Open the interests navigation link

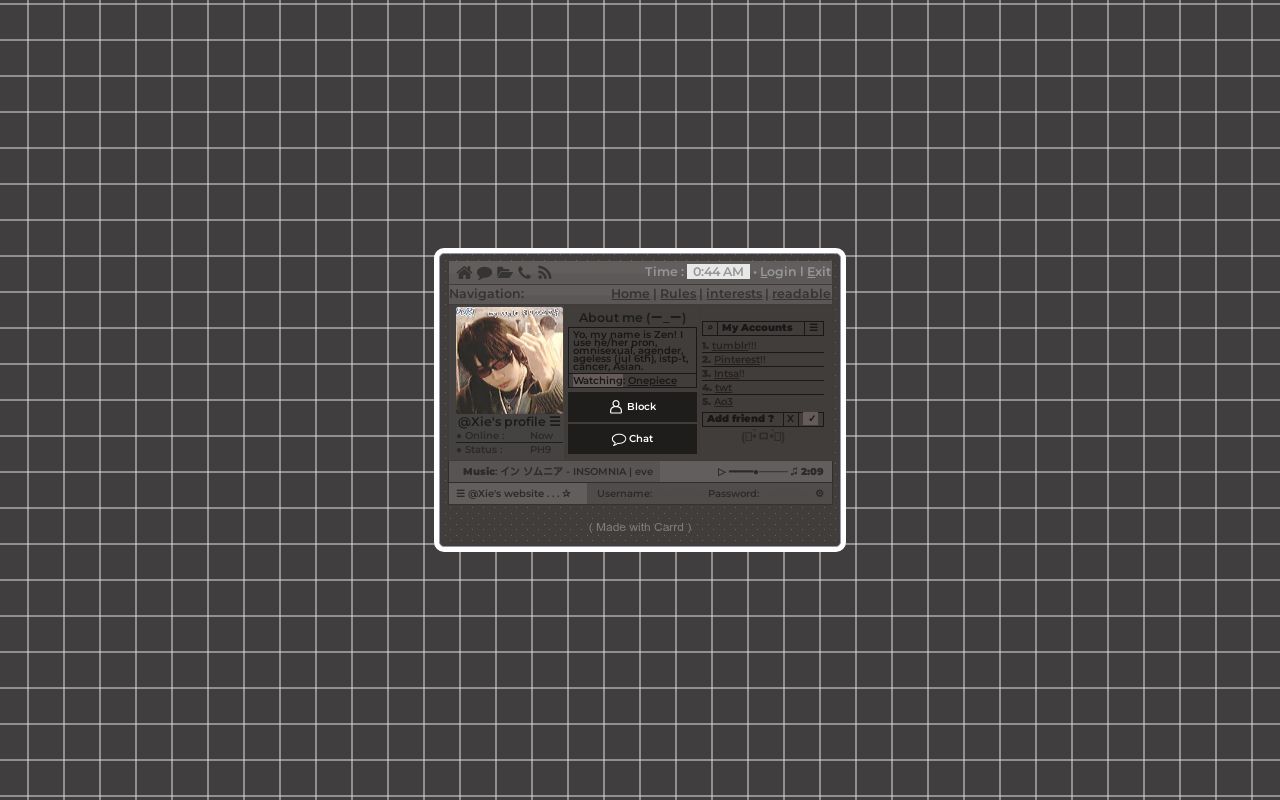point(733,293)
